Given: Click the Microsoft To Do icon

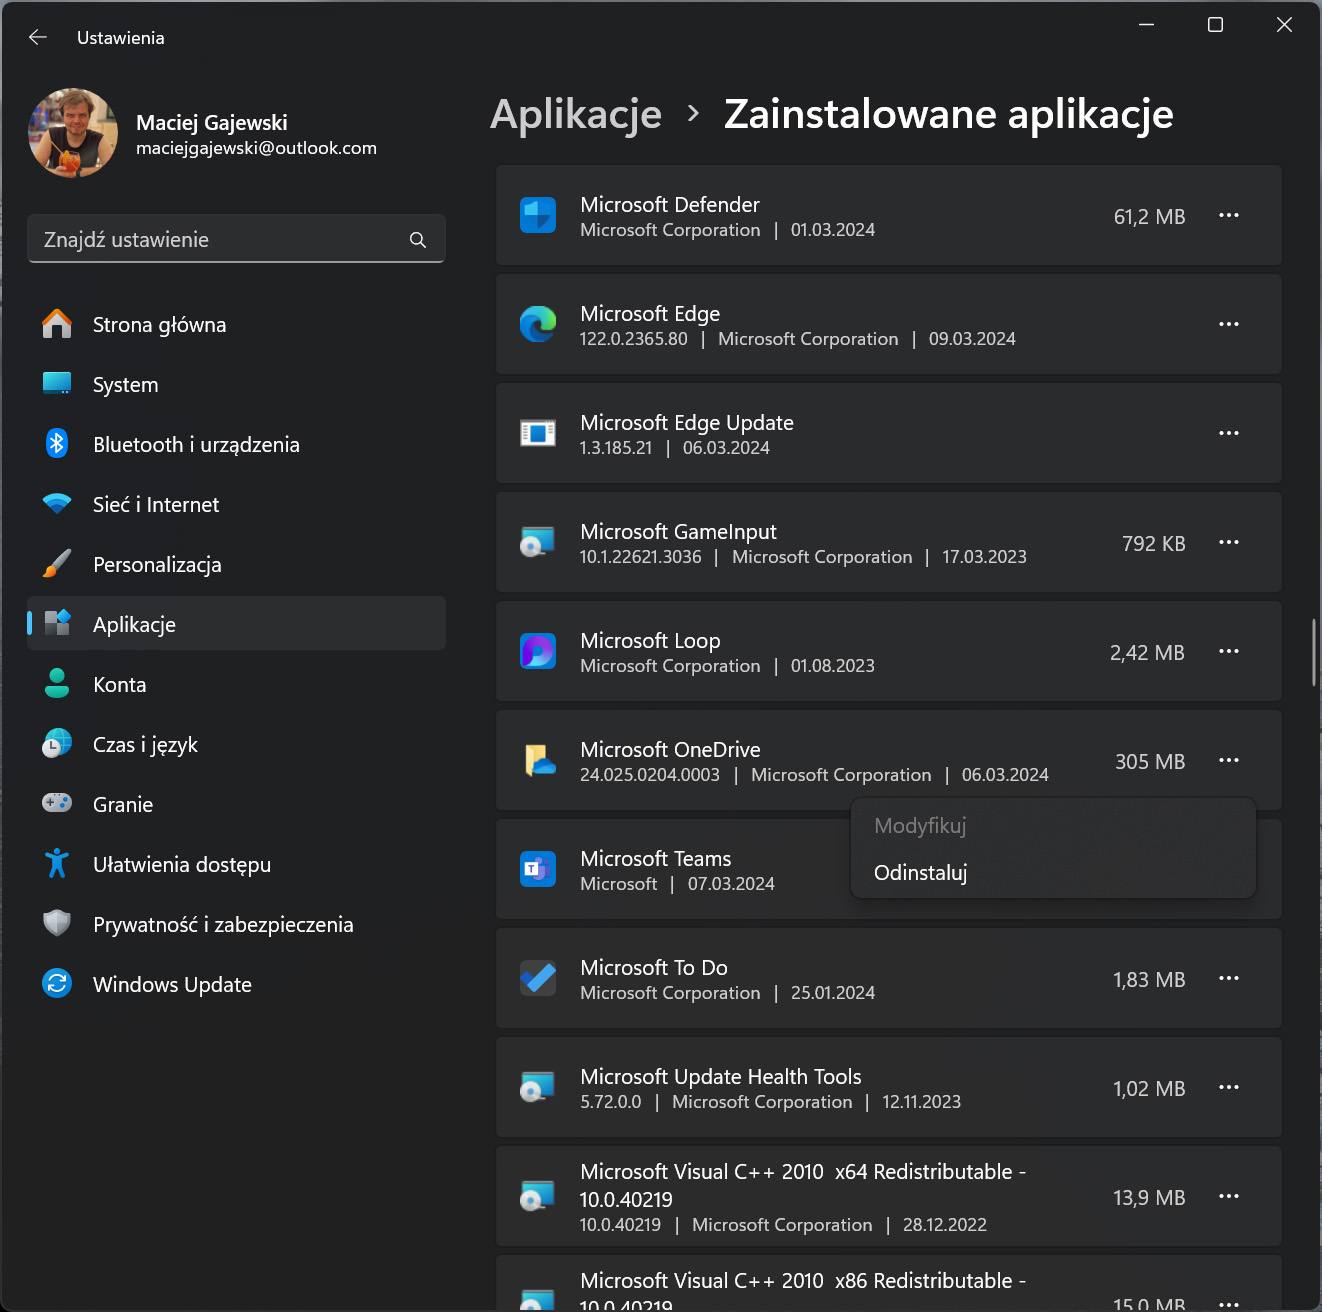Looking at the screenshot, I should [538, 978].
